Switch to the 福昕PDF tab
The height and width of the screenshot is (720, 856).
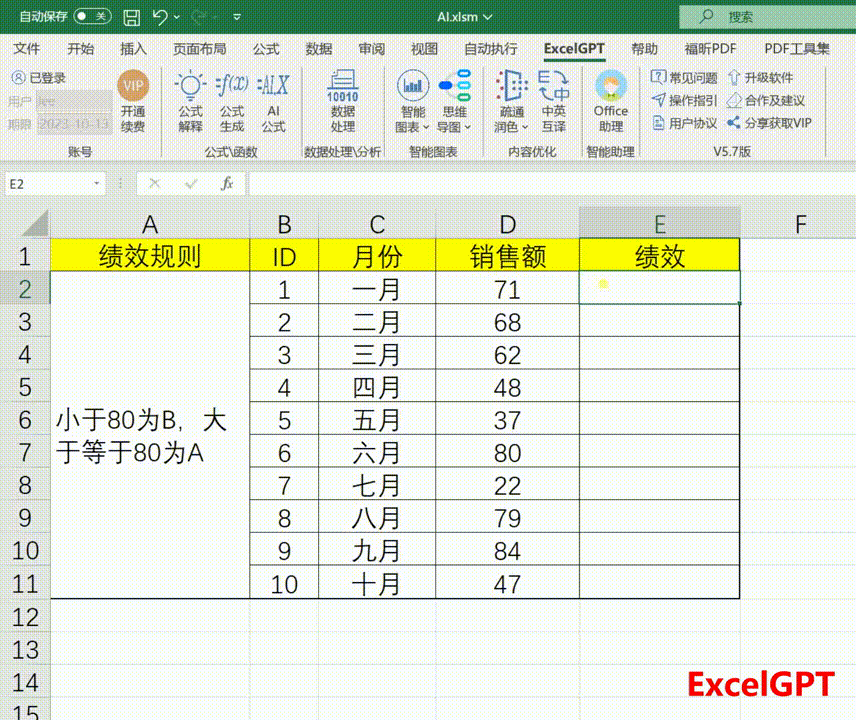pyautogui.click(x=710, y=49)
